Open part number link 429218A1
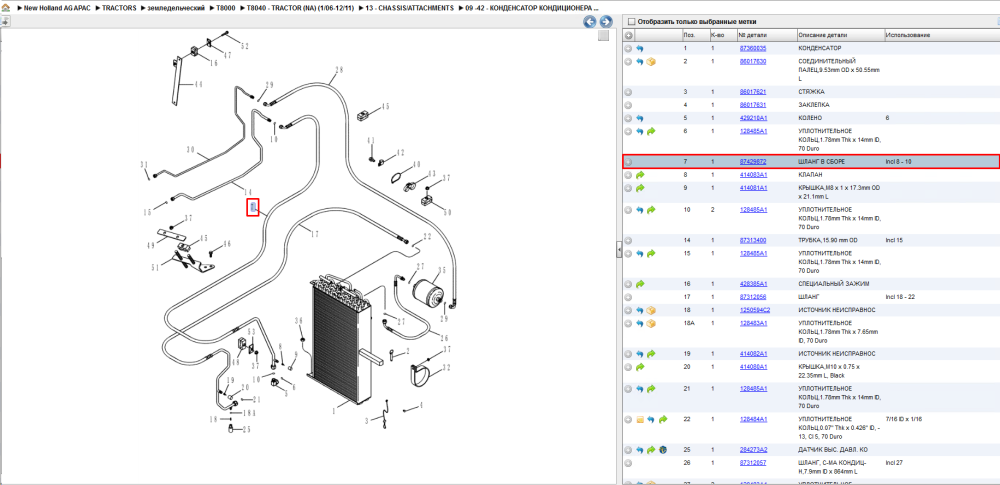The width and height of the screenshot is (1000, 485). pyautogui.click(x=753, y=118)
